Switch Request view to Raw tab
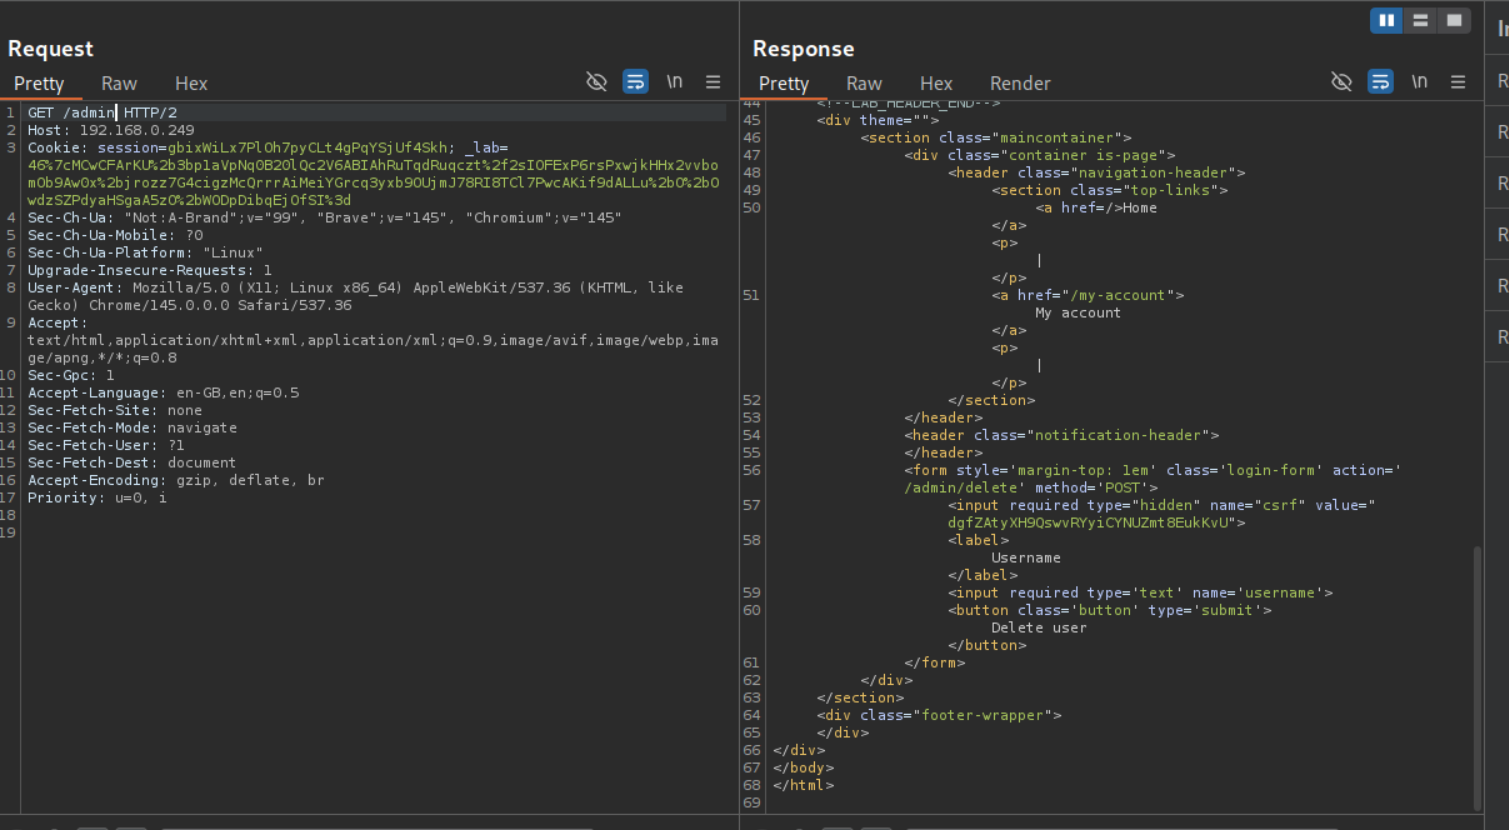Screen dimensions: 1509x830 pos(119,84)
